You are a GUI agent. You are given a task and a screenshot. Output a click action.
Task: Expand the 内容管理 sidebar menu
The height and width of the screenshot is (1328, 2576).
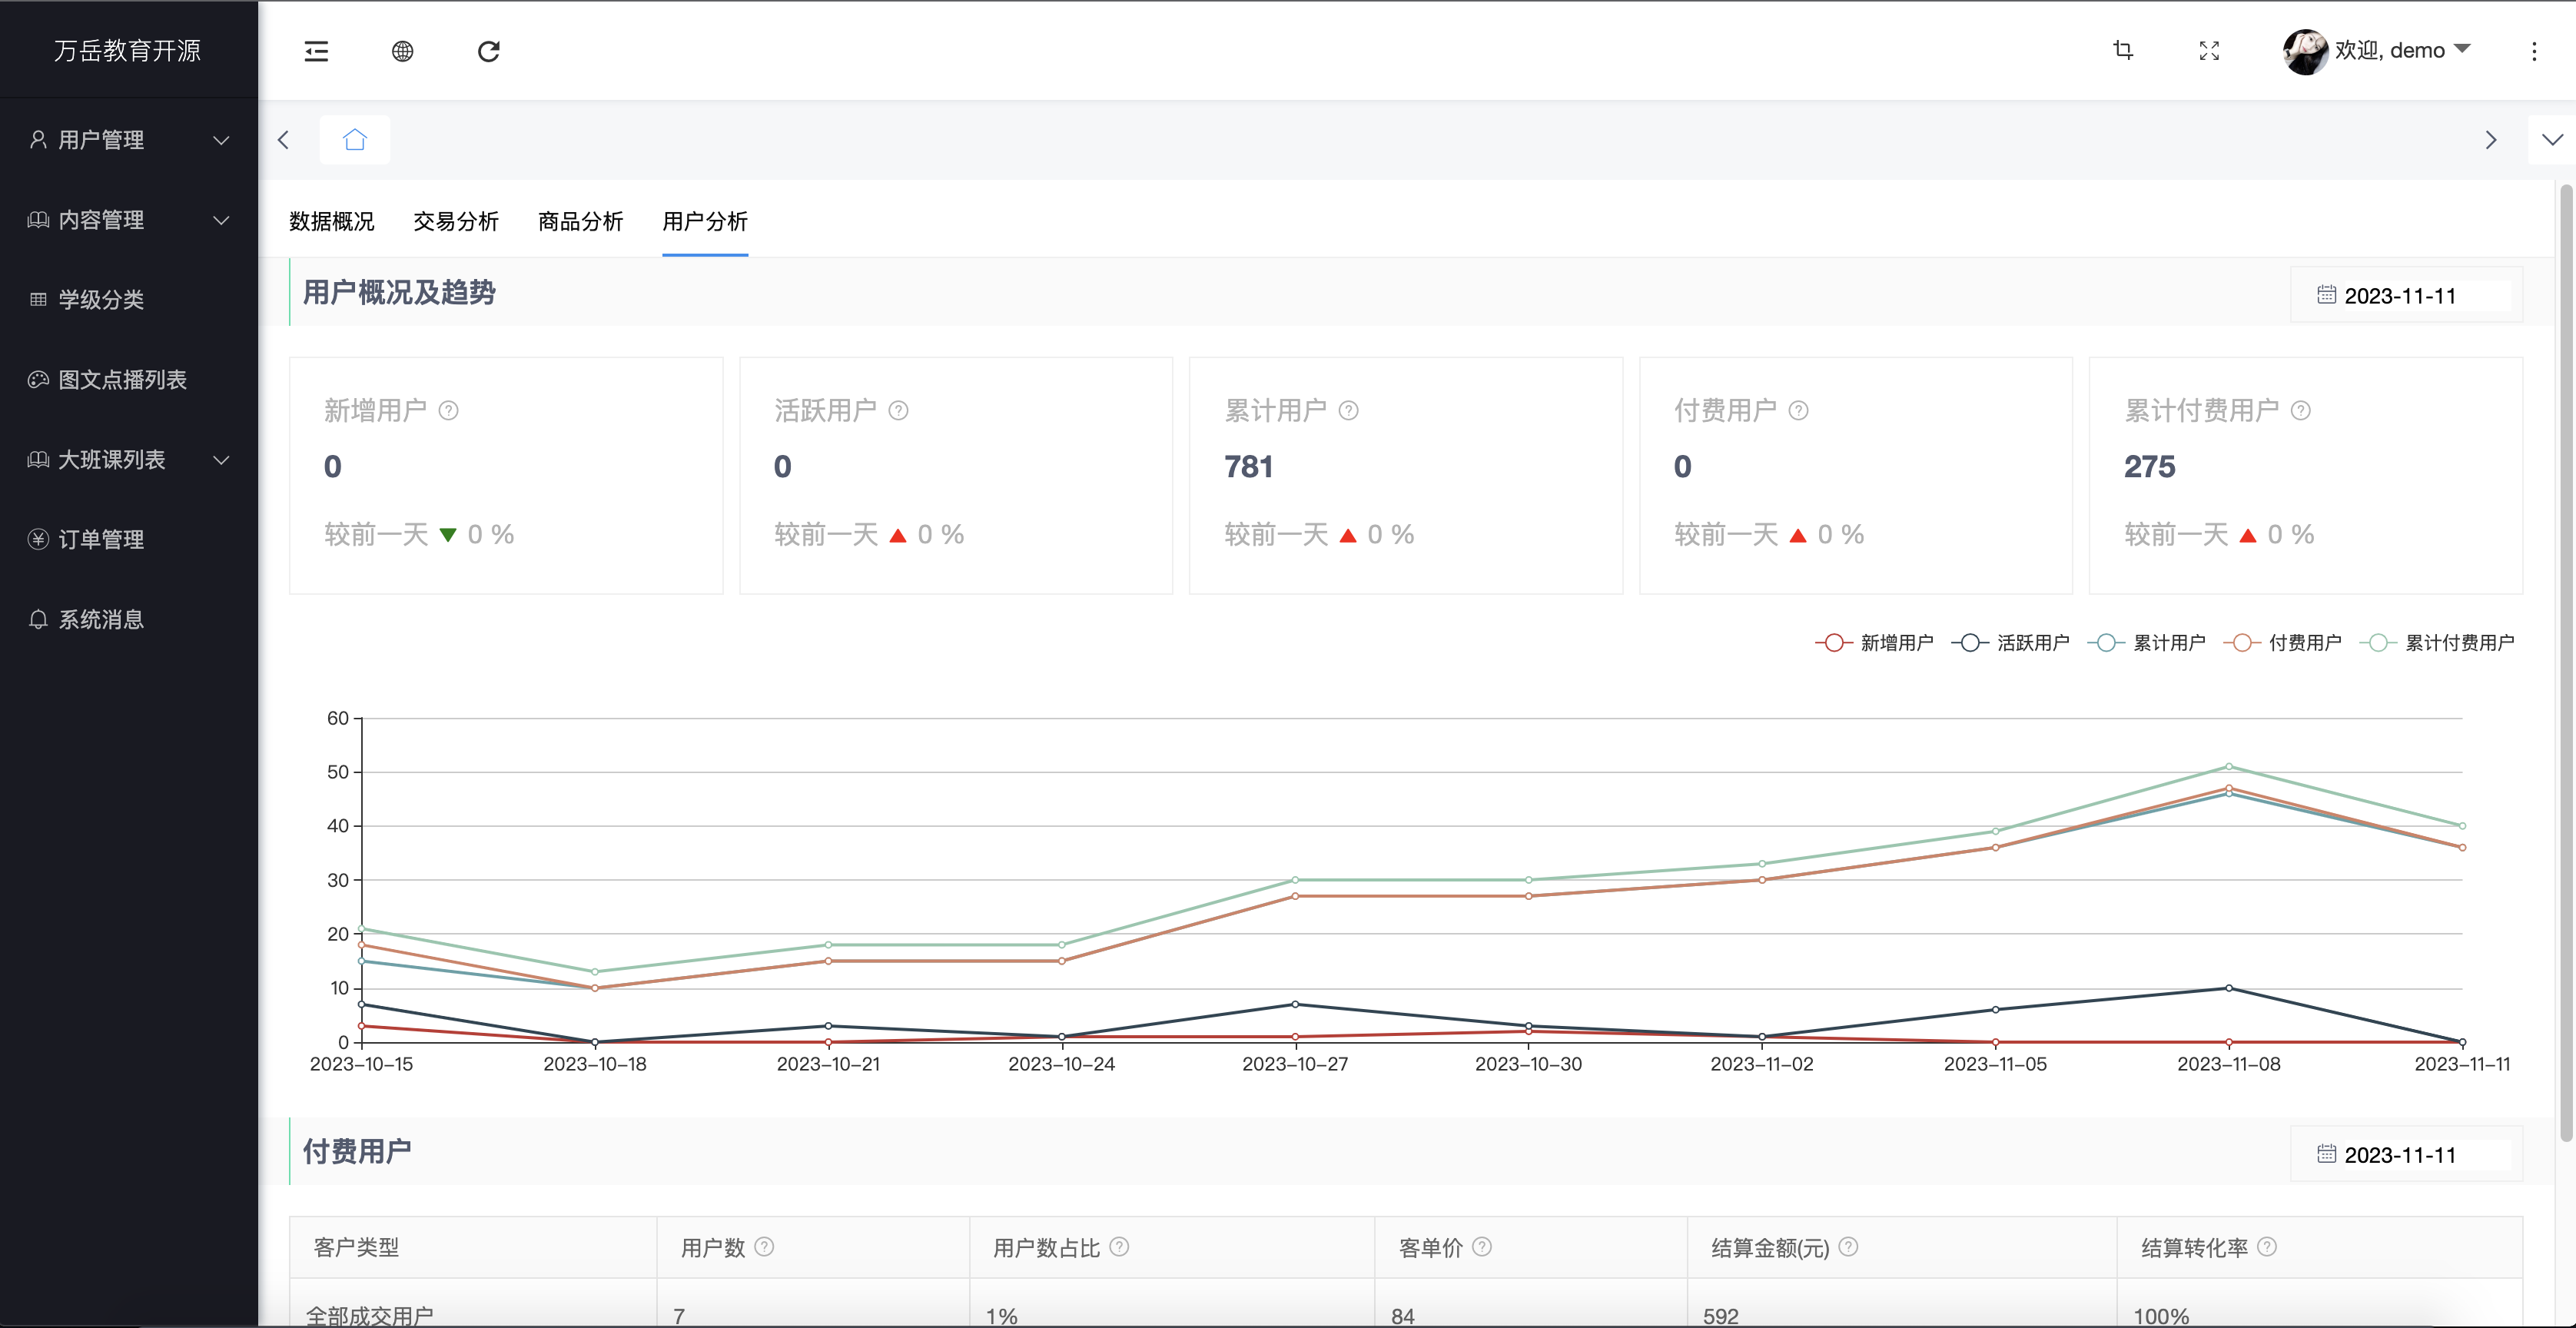[x=129, y=220]
